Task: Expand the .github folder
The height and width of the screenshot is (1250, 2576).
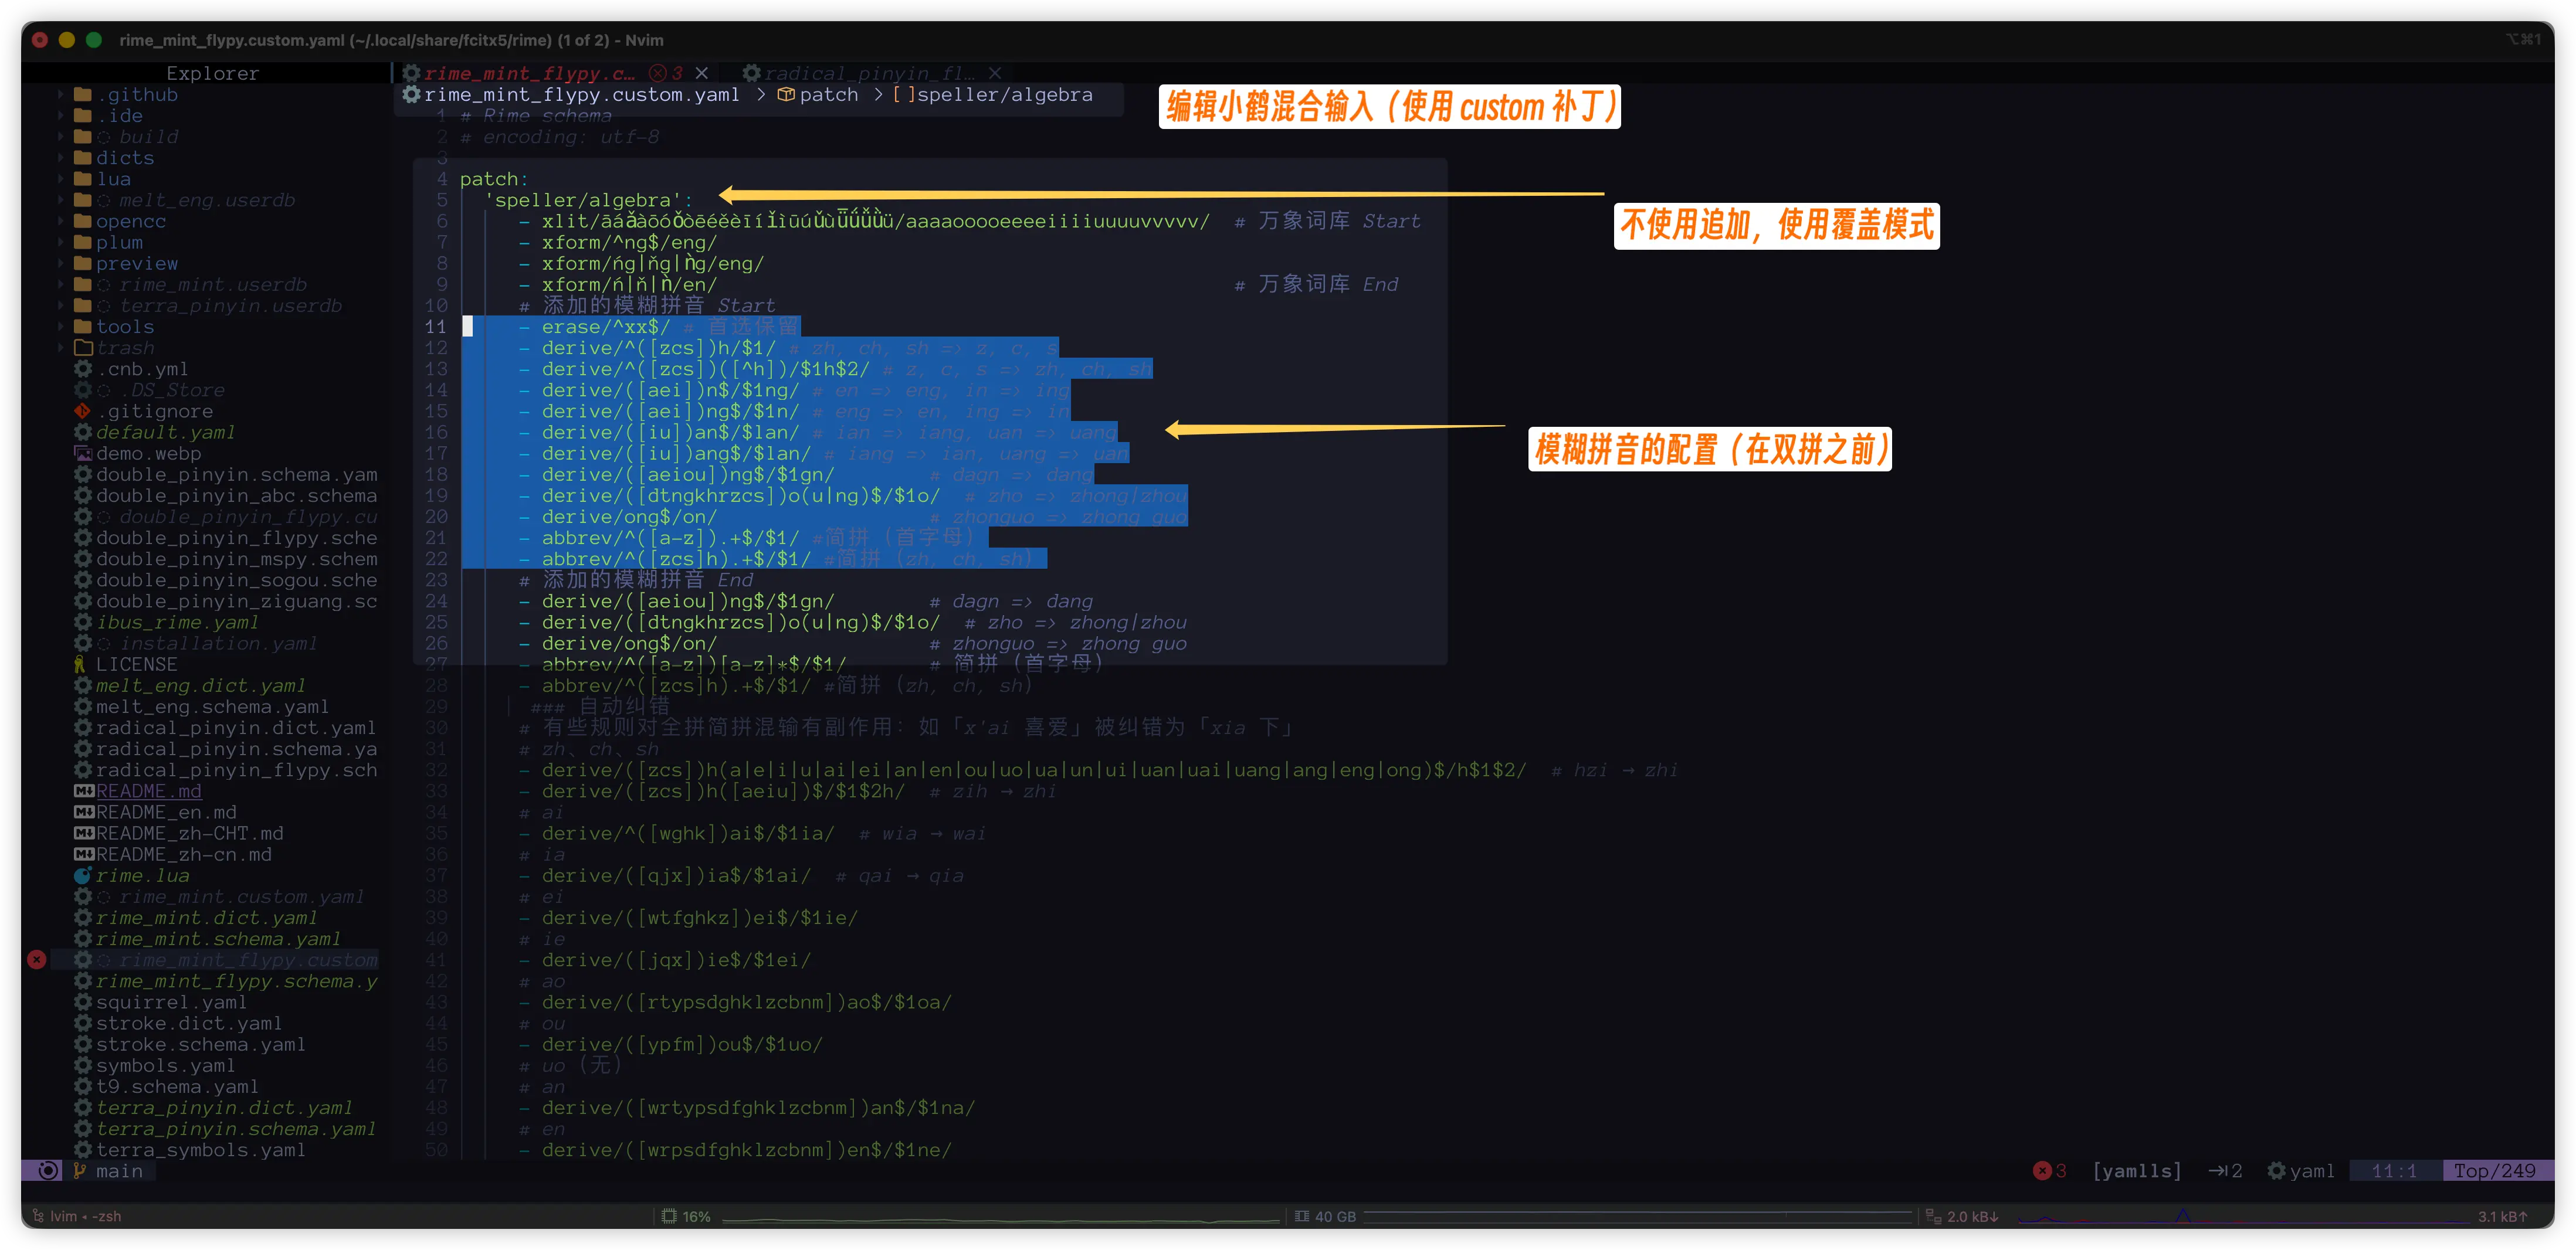Action: pos(61,94)
